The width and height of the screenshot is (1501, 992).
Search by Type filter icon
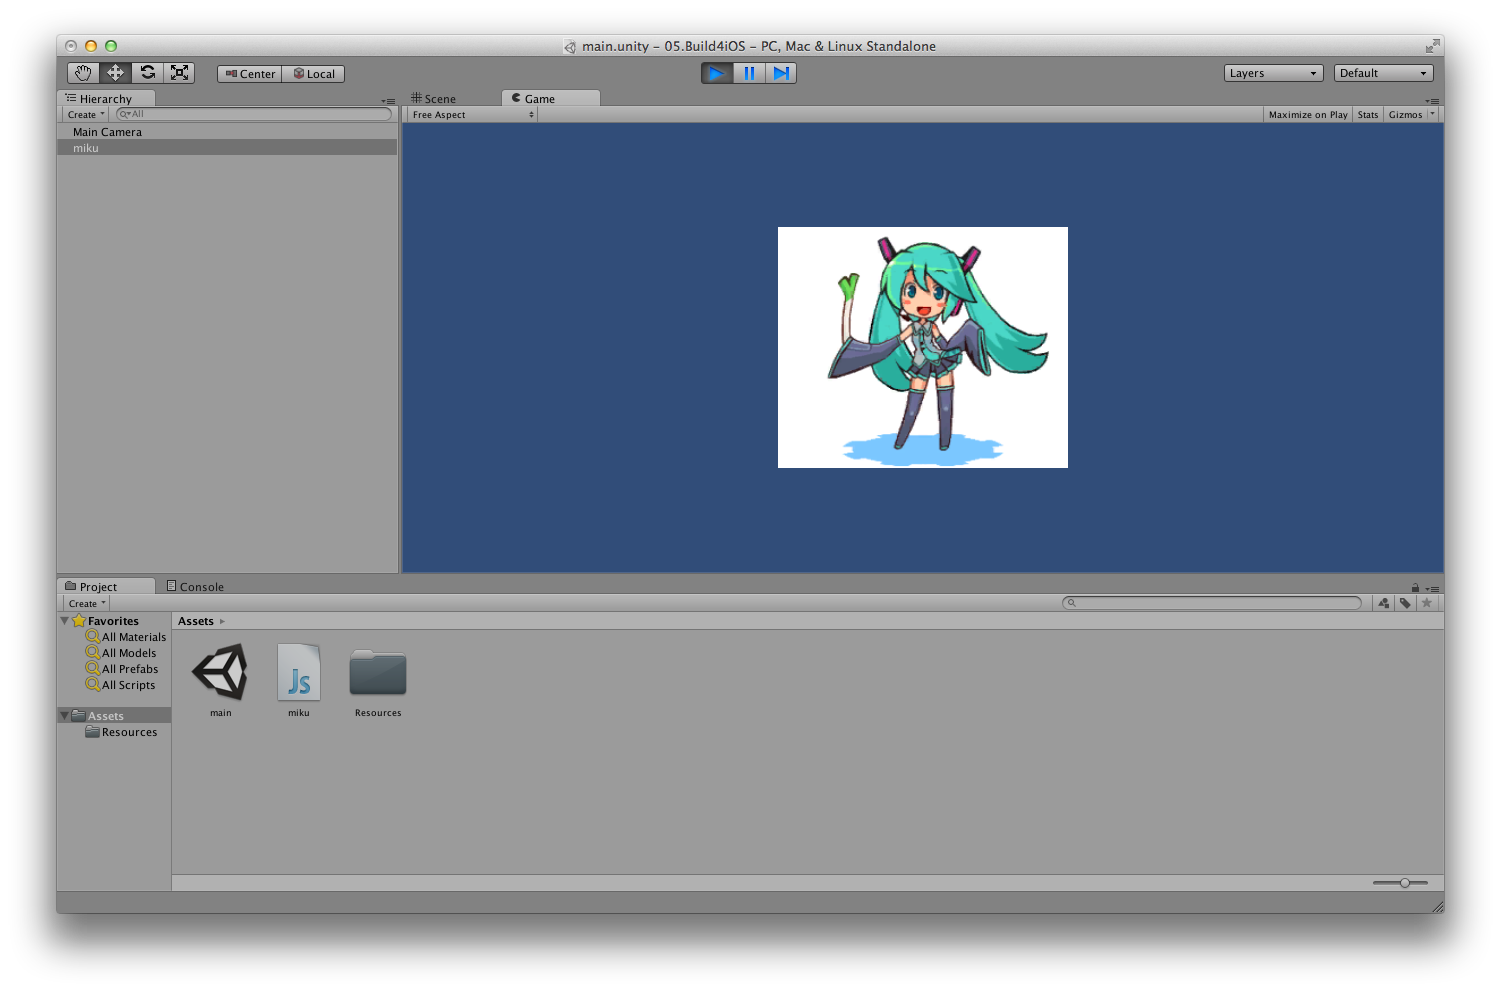[x=1384, y=603]
